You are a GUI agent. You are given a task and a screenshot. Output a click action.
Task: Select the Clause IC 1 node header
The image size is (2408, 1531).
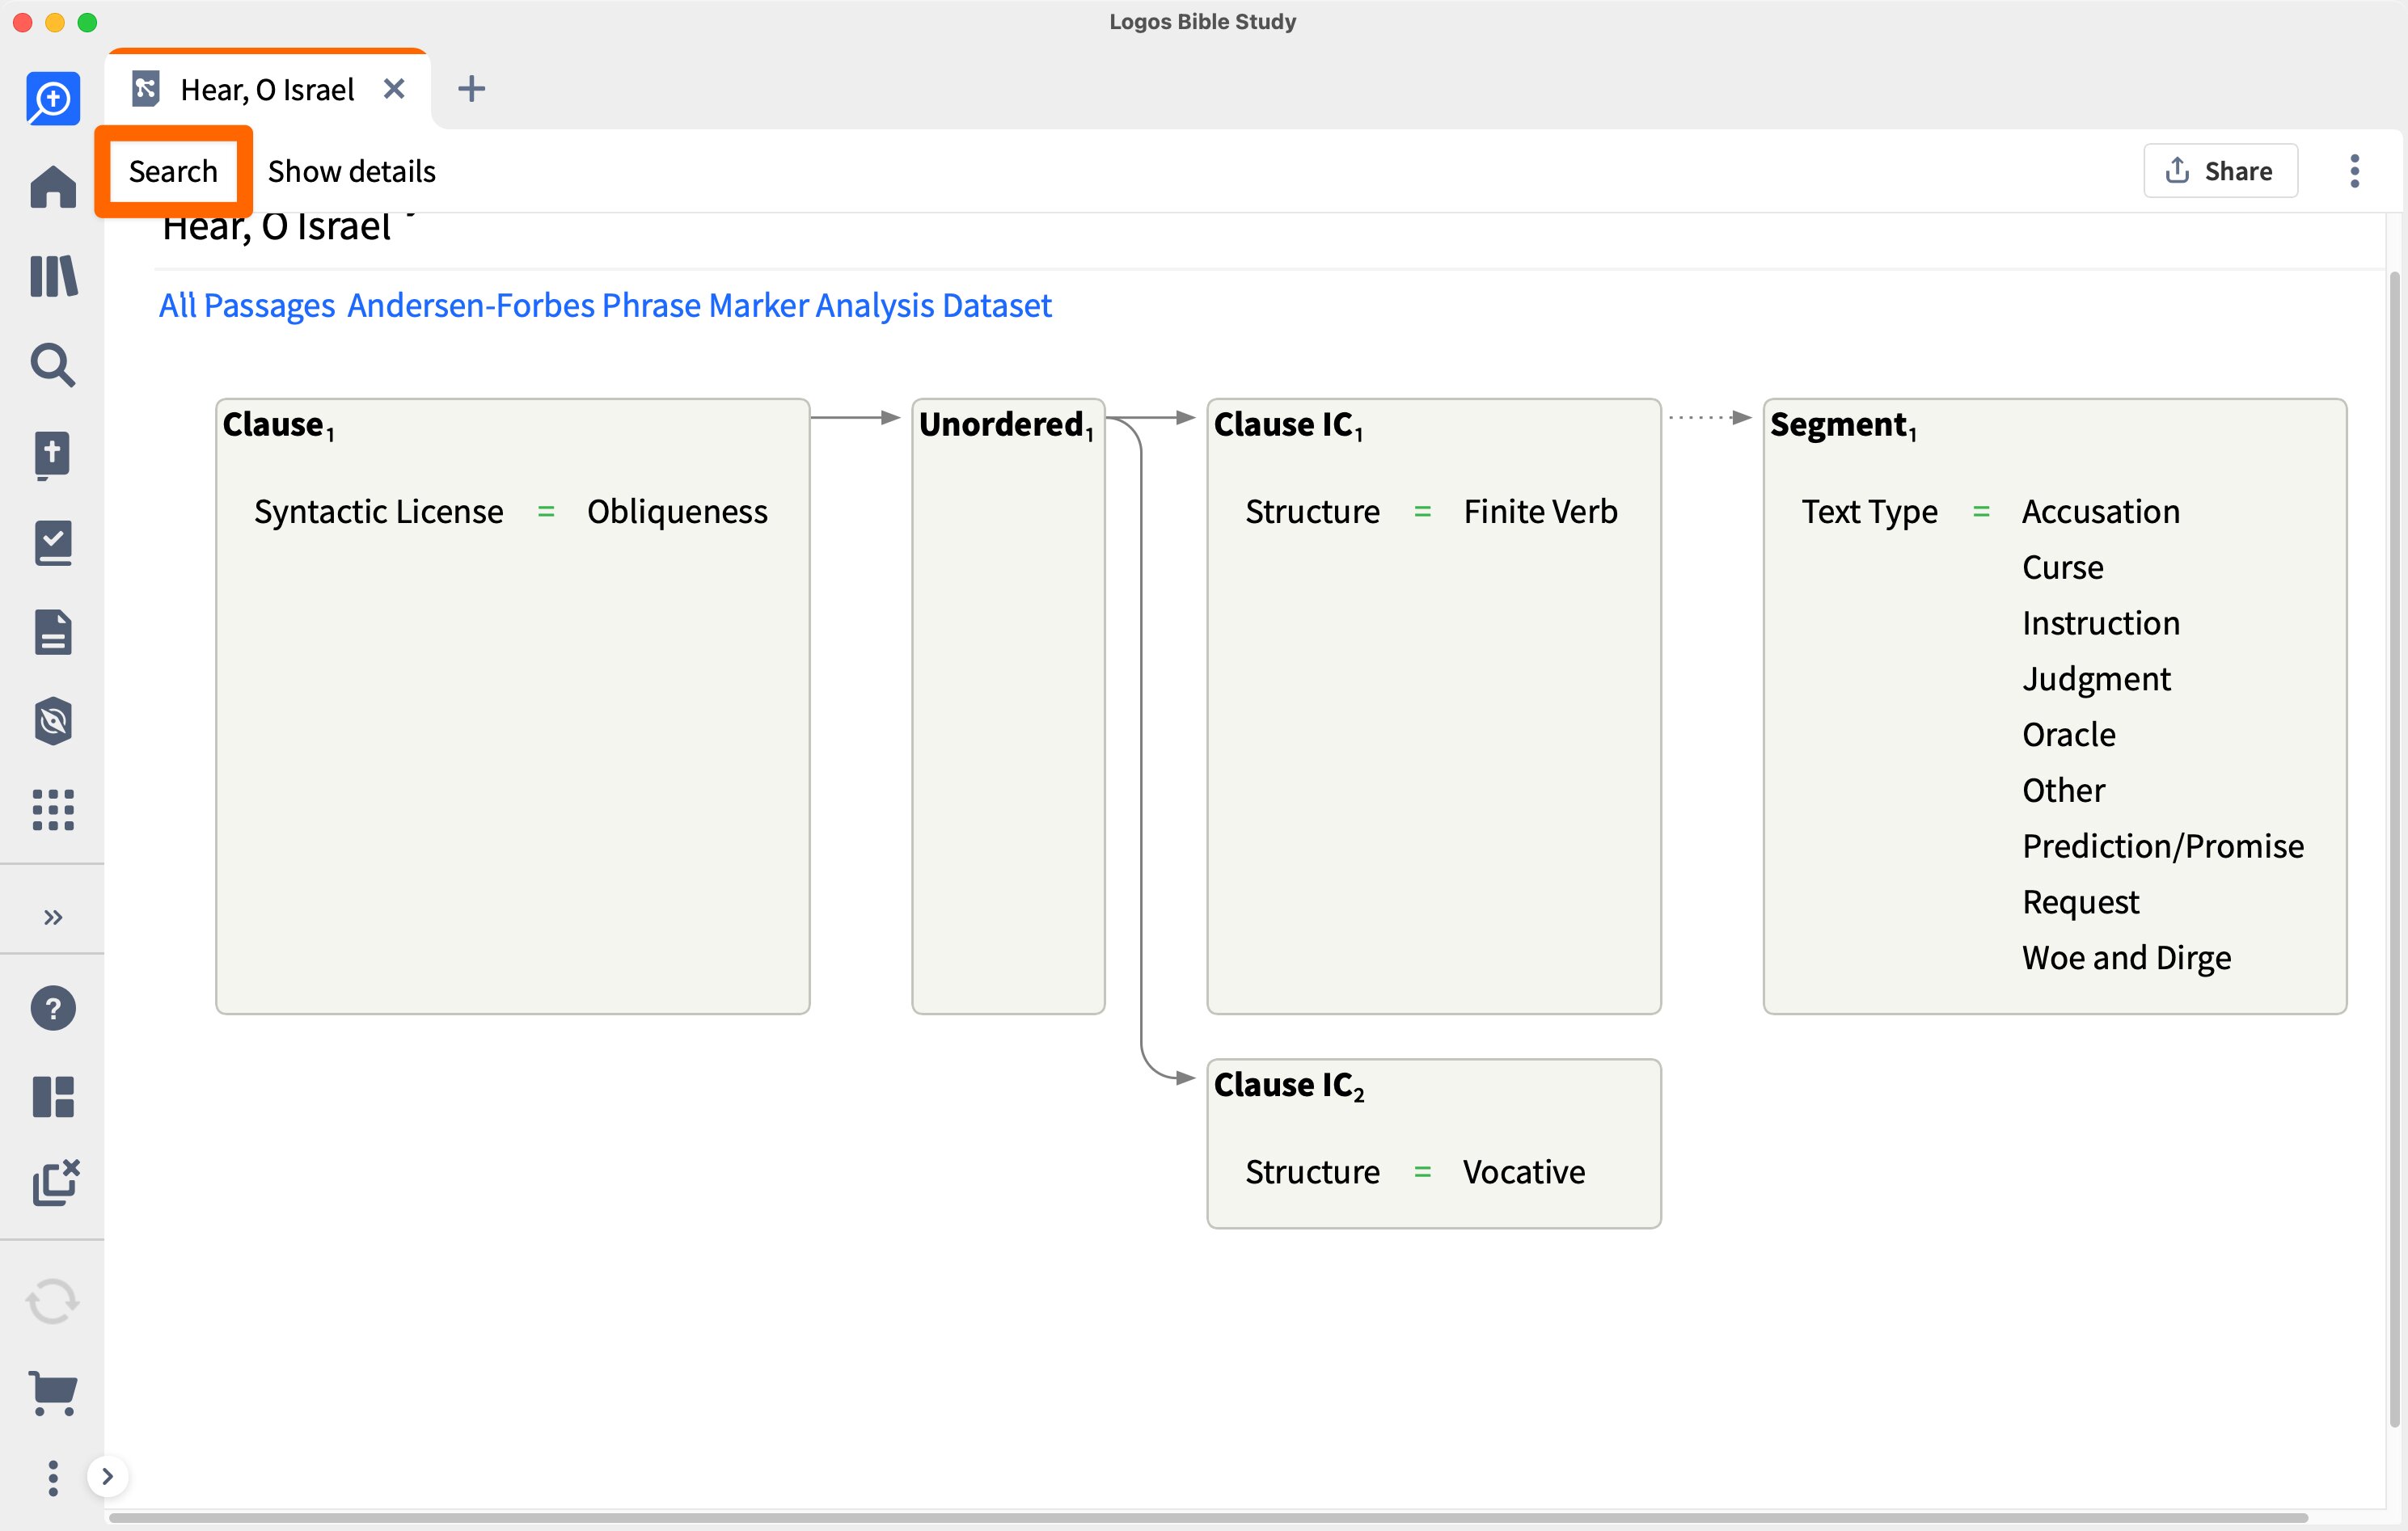(x=1288, y=425)
